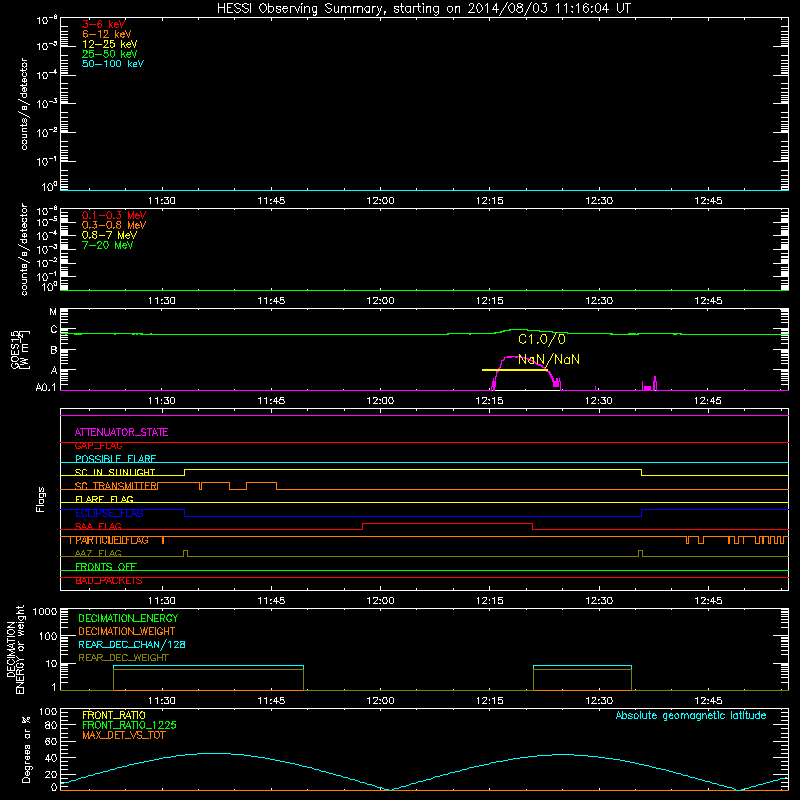Screen dimensions: 800x800
Task: Select the orange 6-12 keV legend label
Action: point(107,34)
